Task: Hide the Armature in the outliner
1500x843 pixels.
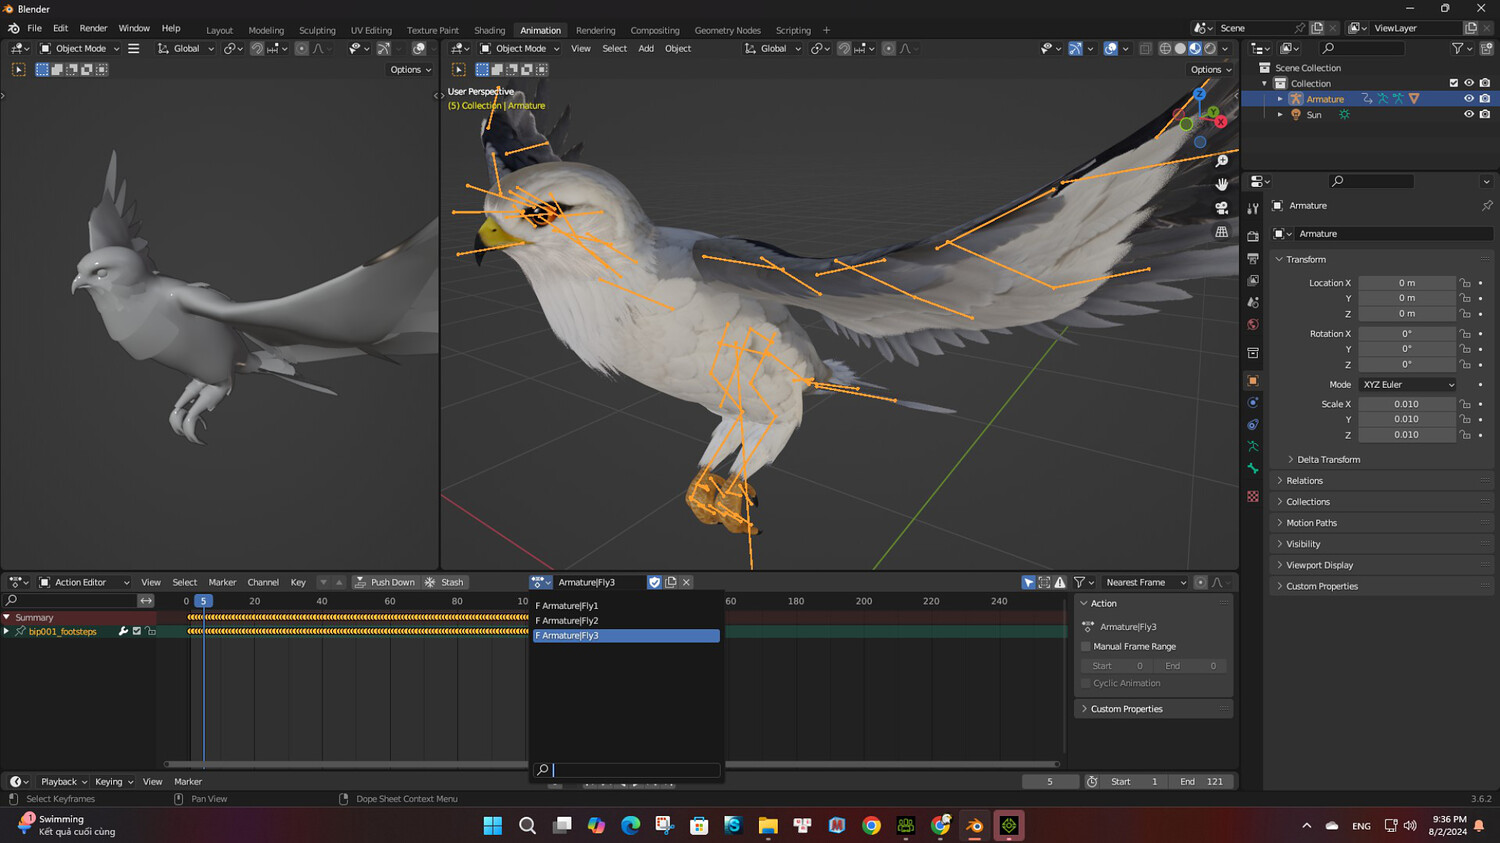Action: click(1468, 99)
